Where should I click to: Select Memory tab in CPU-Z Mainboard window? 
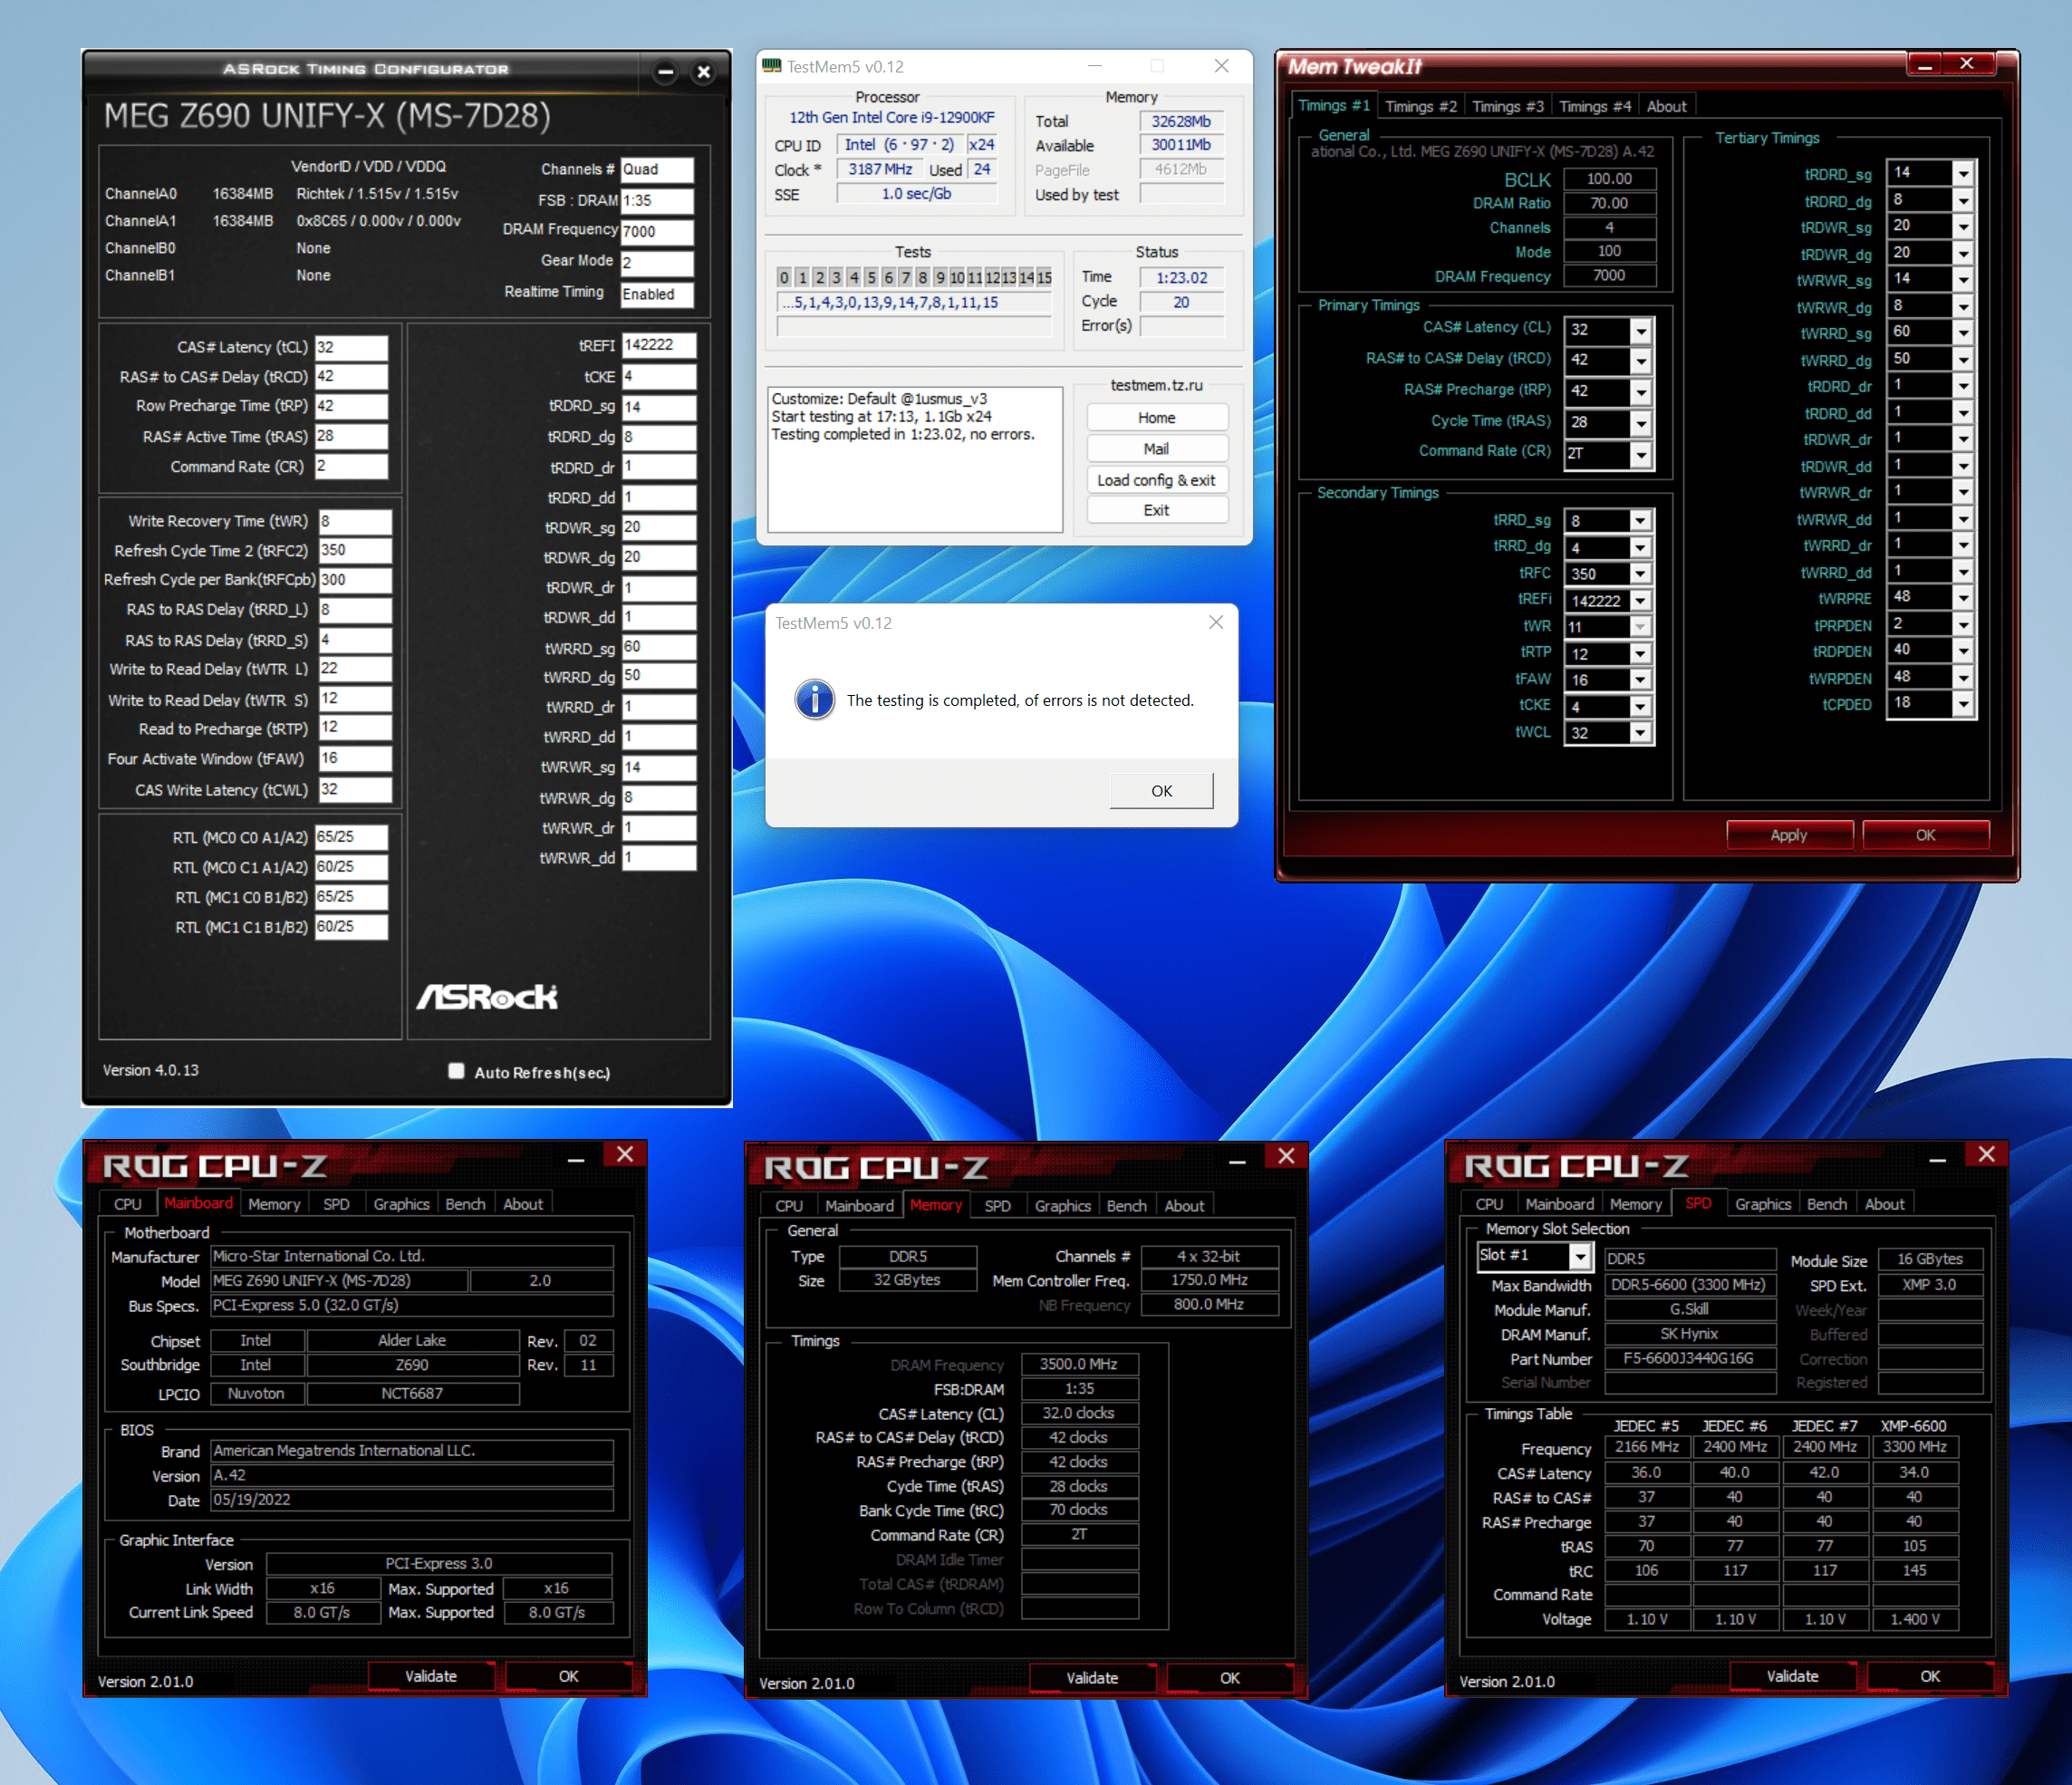pos(274,1204)
